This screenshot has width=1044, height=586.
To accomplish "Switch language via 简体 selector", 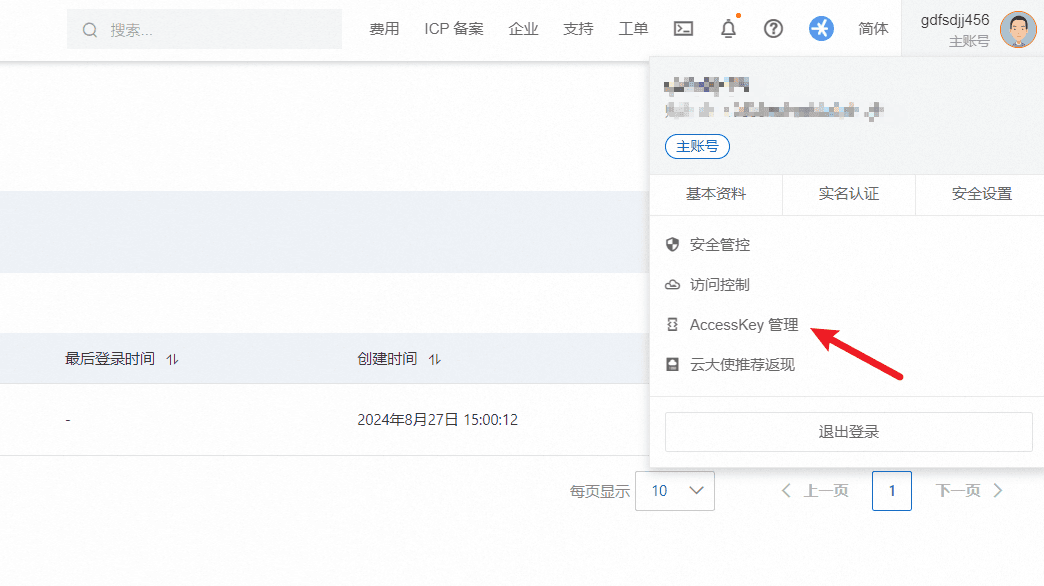I will pos(873,29).
